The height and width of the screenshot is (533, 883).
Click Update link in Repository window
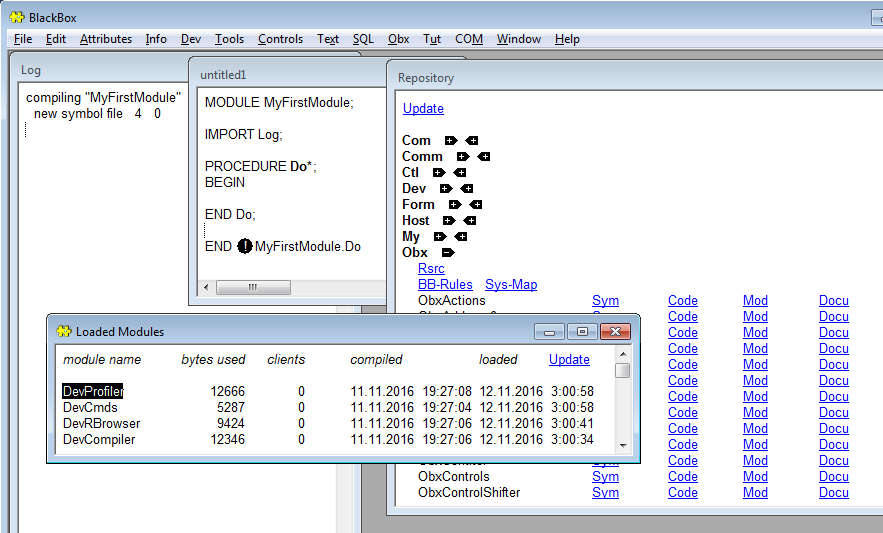423,109
